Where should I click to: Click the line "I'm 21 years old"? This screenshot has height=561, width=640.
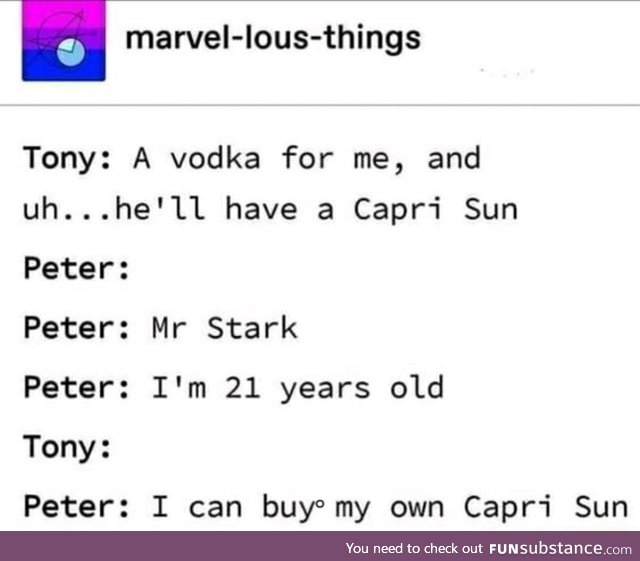[298, 387]
